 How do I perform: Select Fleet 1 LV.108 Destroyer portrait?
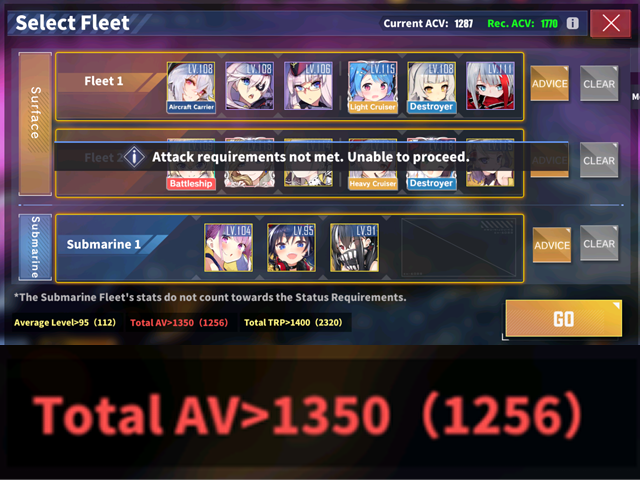coord(431,87)
